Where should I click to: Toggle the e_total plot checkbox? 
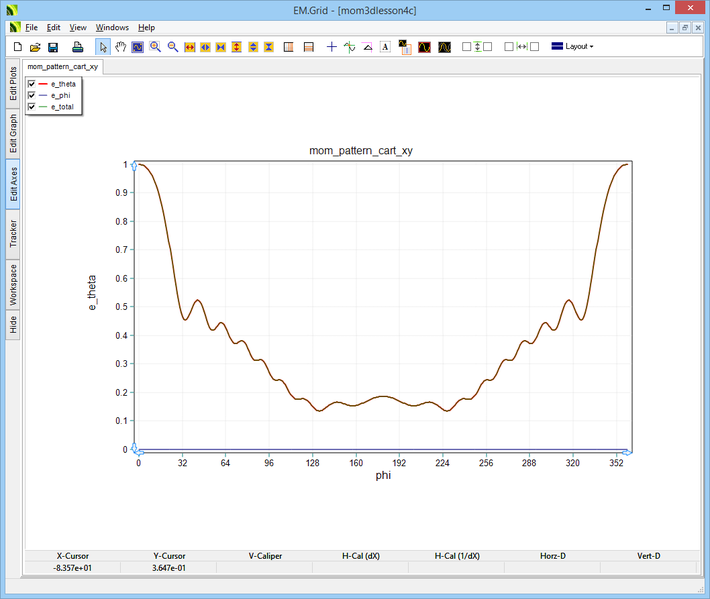click(32, 106)
